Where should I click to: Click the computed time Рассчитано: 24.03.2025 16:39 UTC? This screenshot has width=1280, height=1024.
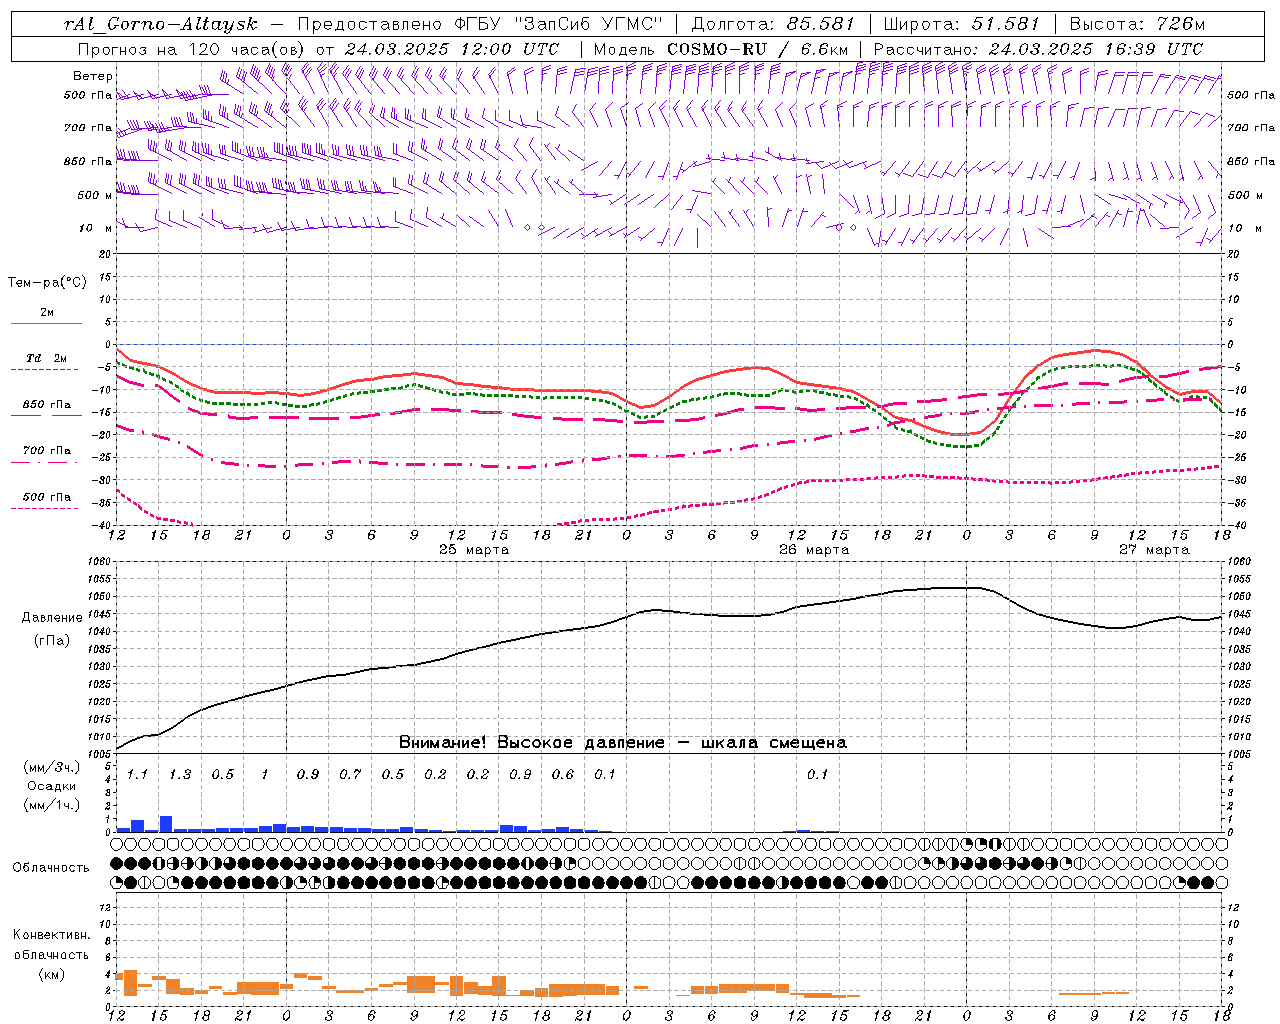tap(1038, 49)
